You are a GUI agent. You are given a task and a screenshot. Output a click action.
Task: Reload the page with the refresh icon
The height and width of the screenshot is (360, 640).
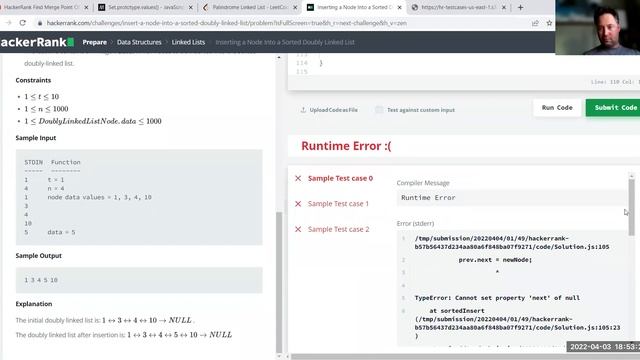pyautogui.click(x=22, y=23)
